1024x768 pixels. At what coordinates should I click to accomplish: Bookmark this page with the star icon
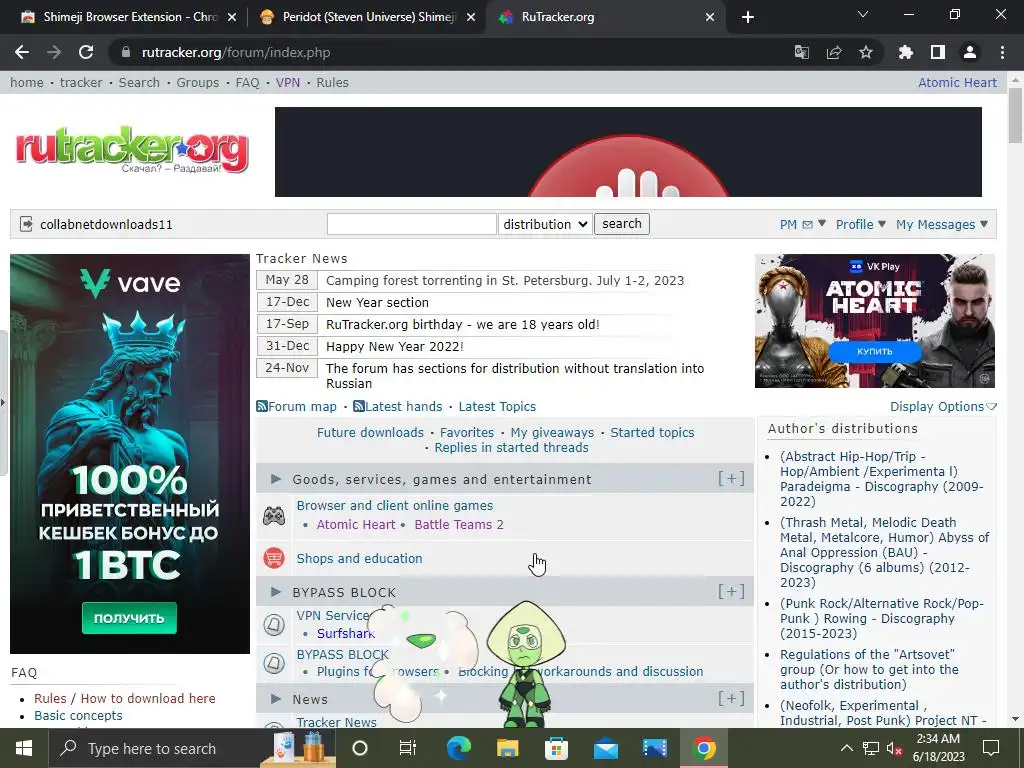pos(866,52)
